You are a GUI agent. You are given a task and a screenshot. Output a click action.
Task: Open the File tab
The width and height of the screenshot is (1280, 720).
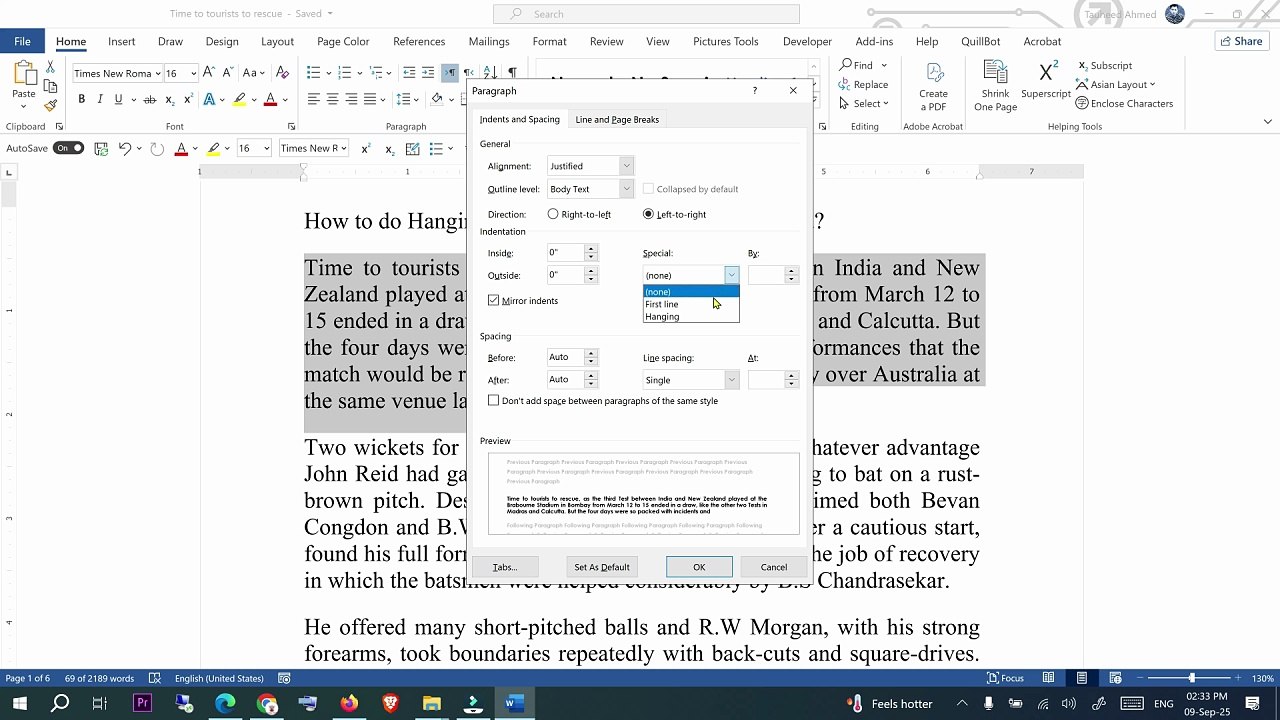(22, 41)
